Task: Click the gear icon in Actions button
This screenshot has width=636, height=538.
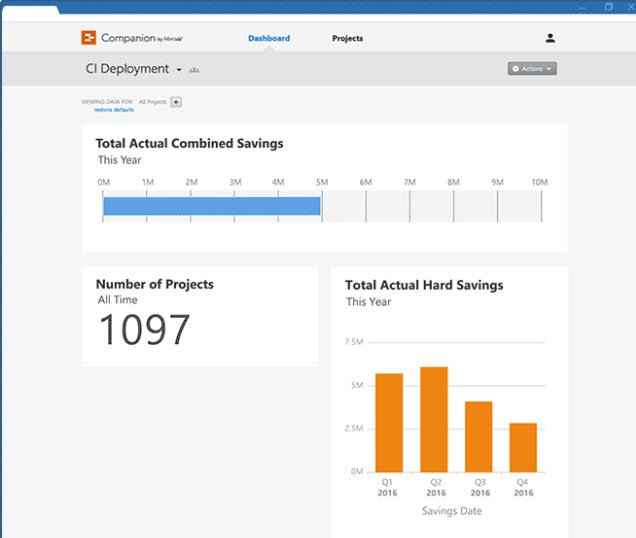Action: pos(516,69)
